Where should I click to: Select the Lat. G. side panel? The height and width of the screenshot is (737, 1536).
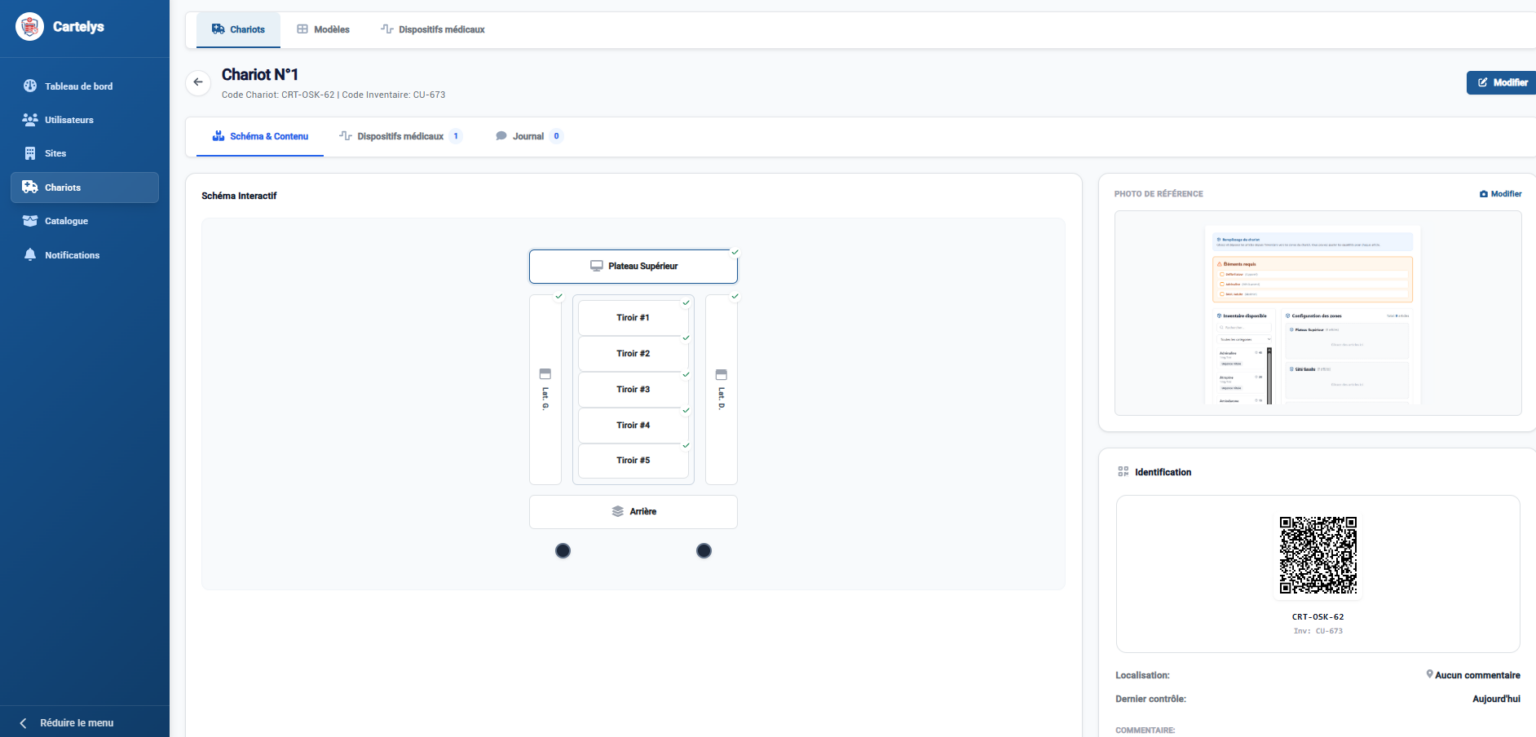point(545,389)
